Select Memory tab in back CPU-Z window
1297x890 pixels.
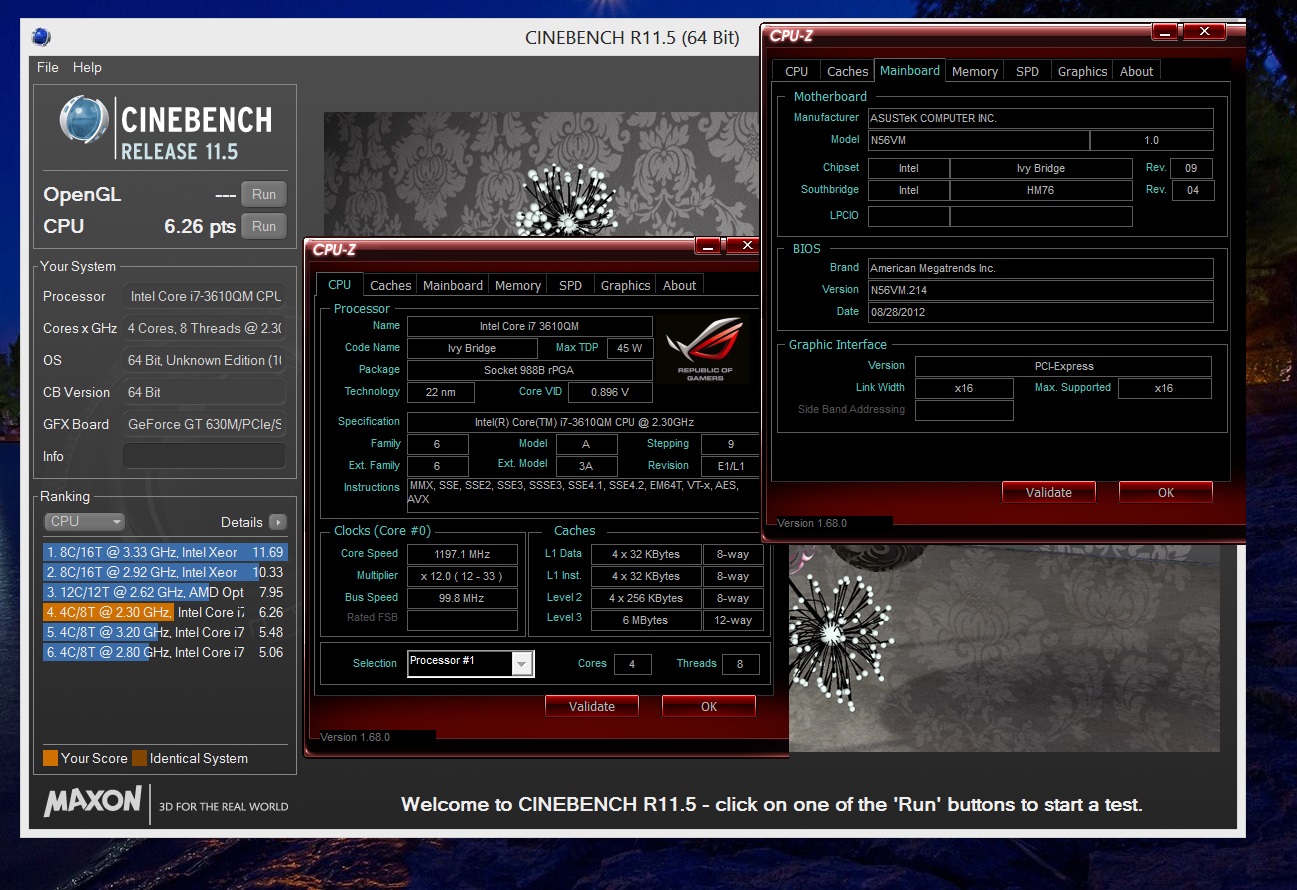975,71
